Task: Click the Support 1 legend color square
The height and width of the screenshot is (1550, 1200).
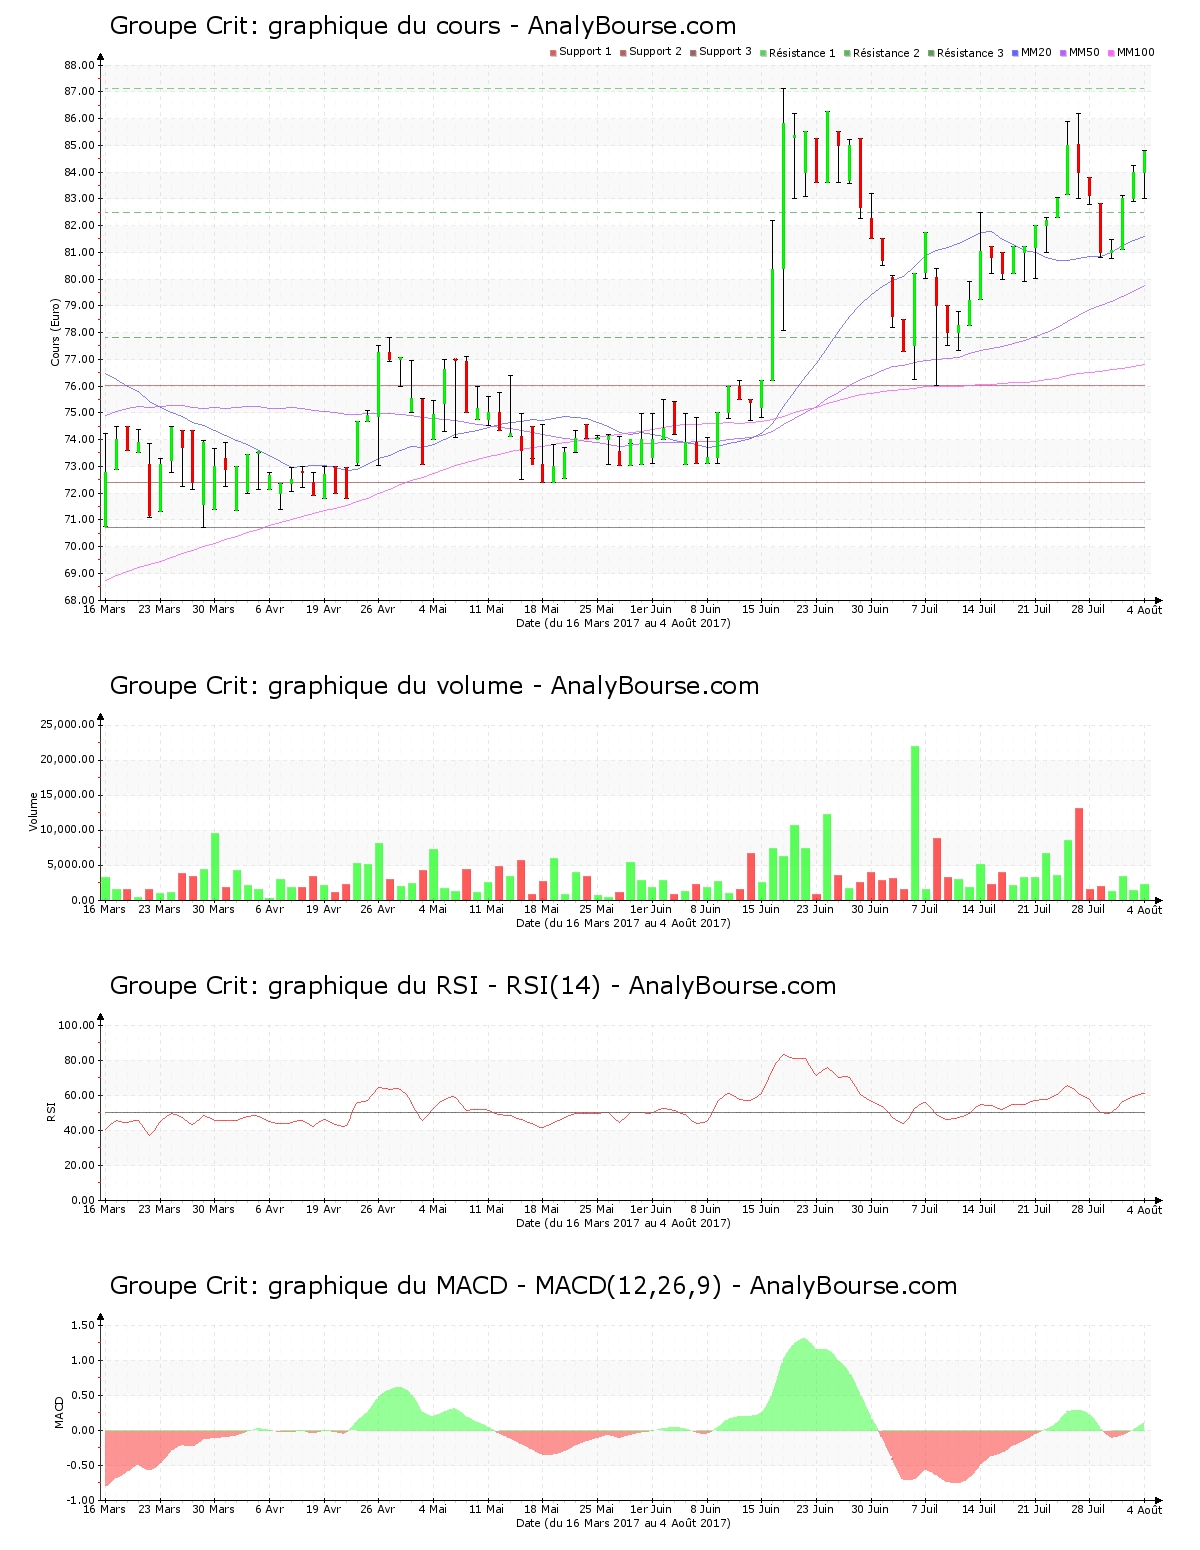Action: tap(553, 52)
